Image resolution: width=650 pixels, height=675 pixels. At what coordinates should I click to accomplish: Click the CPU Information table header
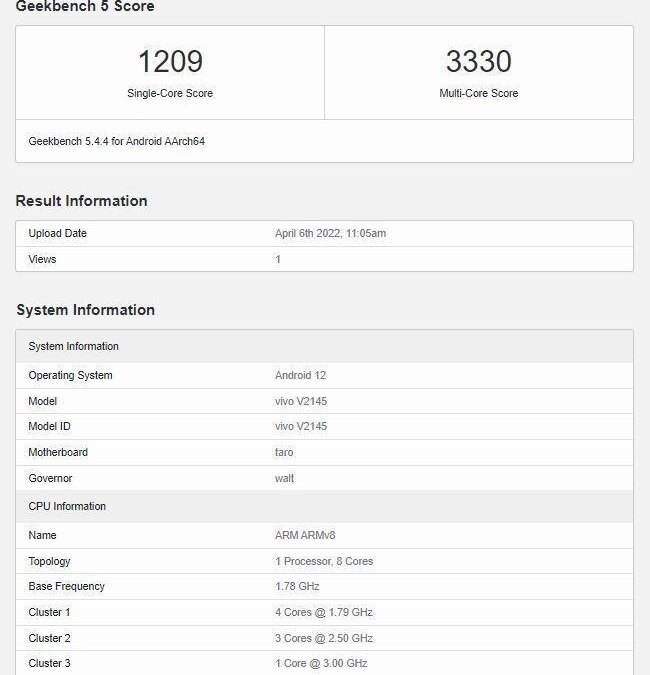(x=67, y=506)
